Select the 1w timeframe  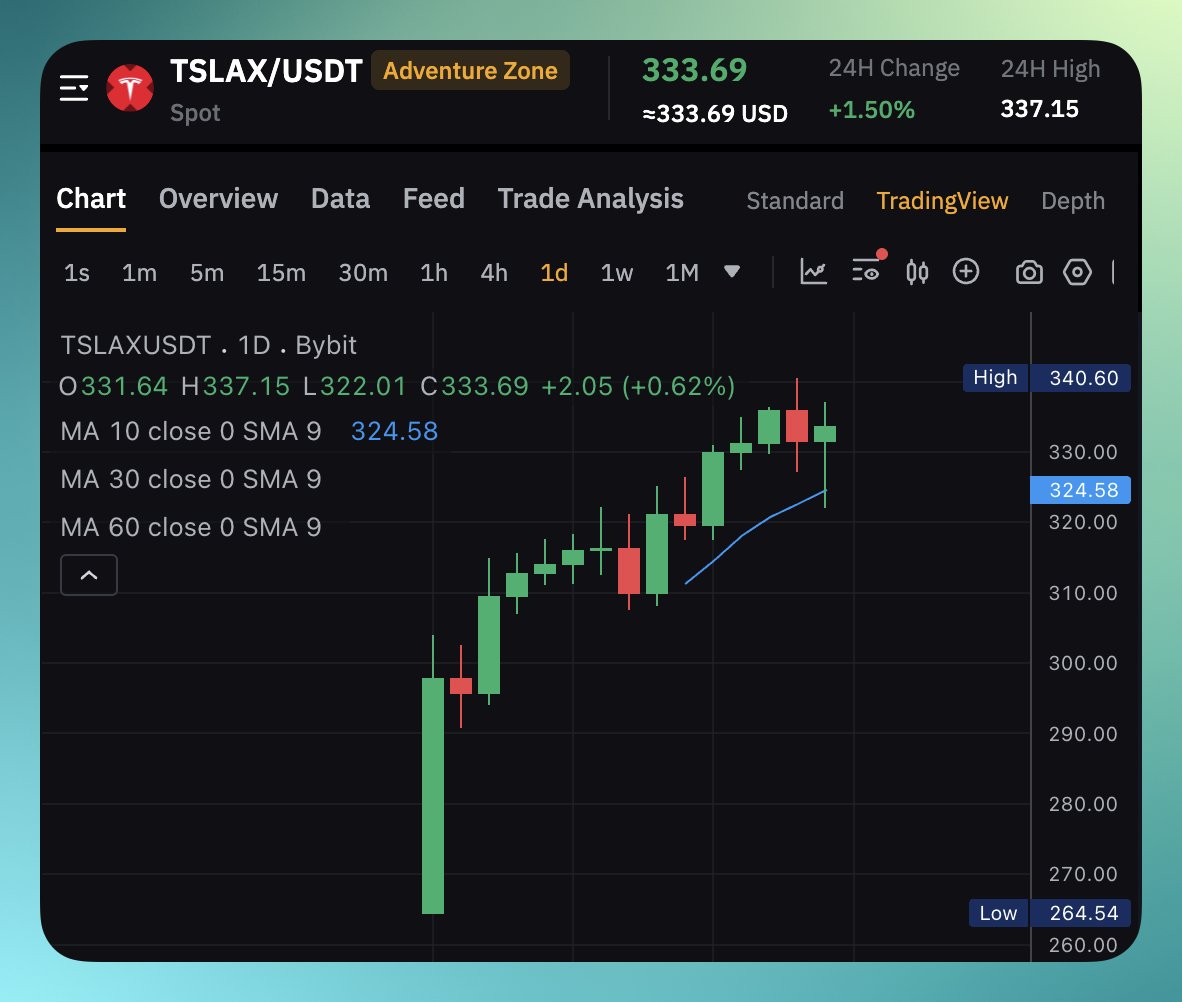click(617, 272)
